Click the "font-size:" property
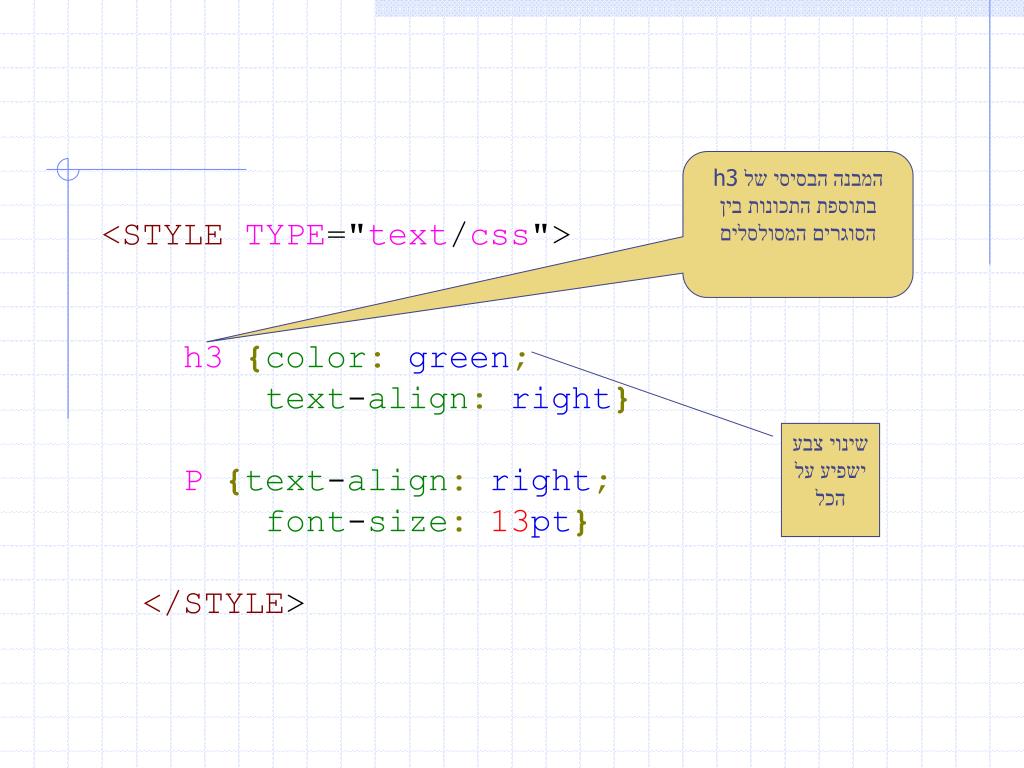This screenshot has width=1024, height=768. pyautogui.click(x=366, y=522)
